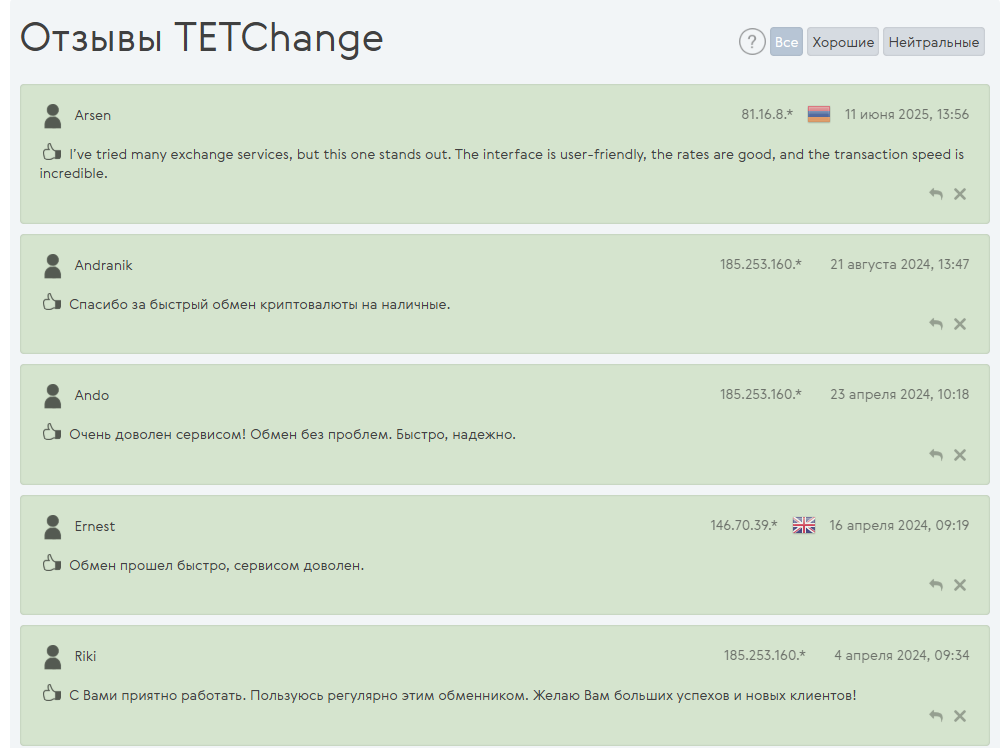Delete Arsen's review with X icon
Screen dimensions: 1000x748
coord(960,194)
